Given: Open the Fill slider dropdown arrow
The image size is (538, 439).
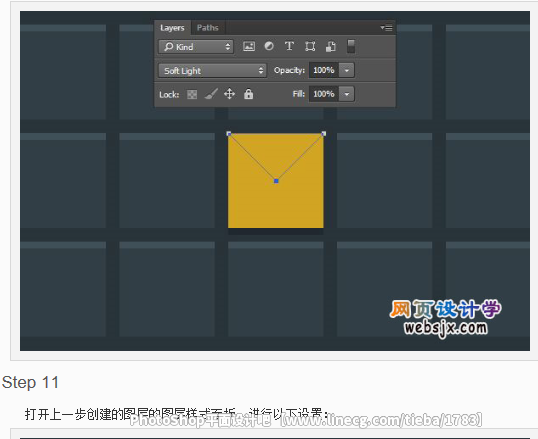Looking at the screenshot, I should click(x=347, y=94).
